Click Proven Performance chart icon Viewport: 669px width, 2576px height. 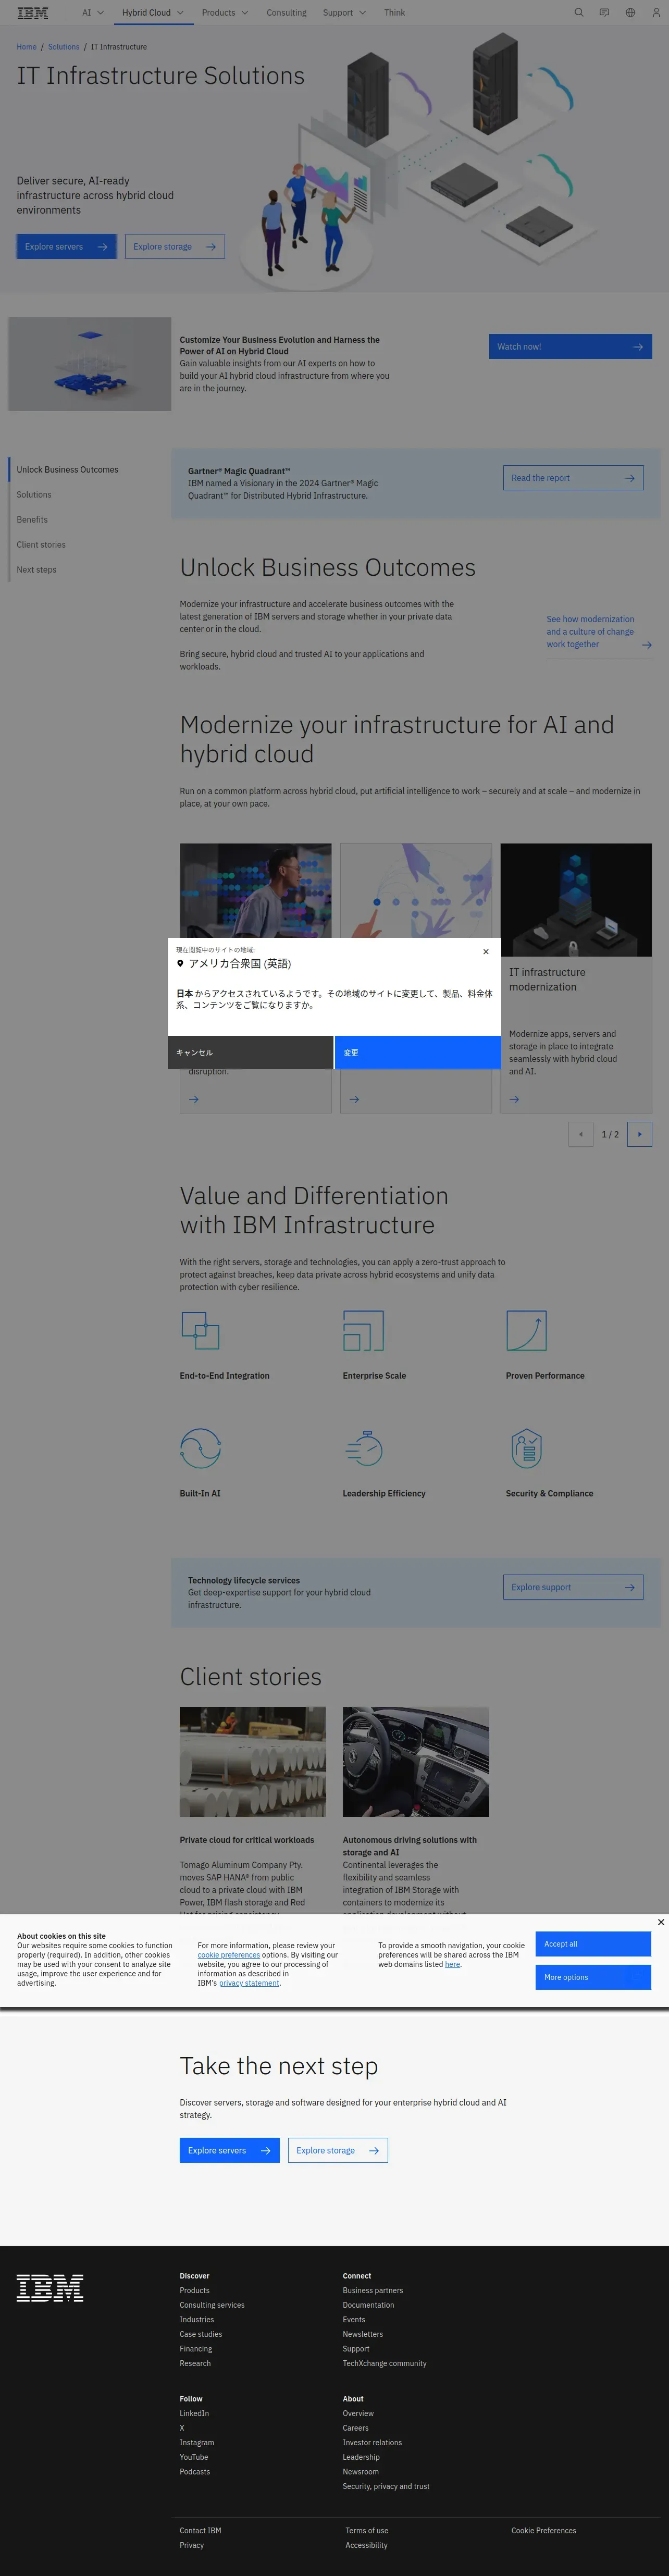[x=526, y=1331]
